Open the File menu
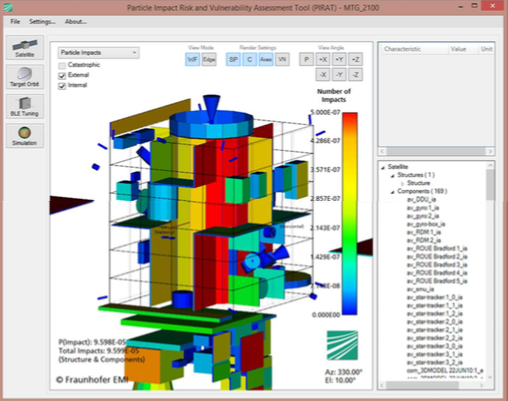This screenshot has height=401, width=508. pos(15,22)
